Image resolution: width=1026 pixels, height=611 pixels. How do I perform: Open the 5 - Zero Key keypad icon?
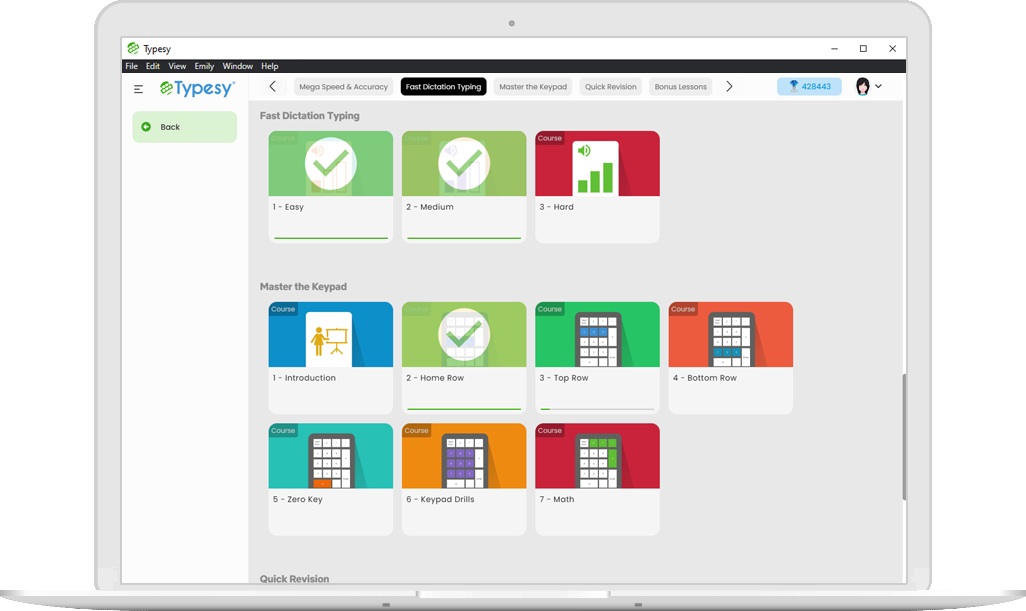coord(332,461)
